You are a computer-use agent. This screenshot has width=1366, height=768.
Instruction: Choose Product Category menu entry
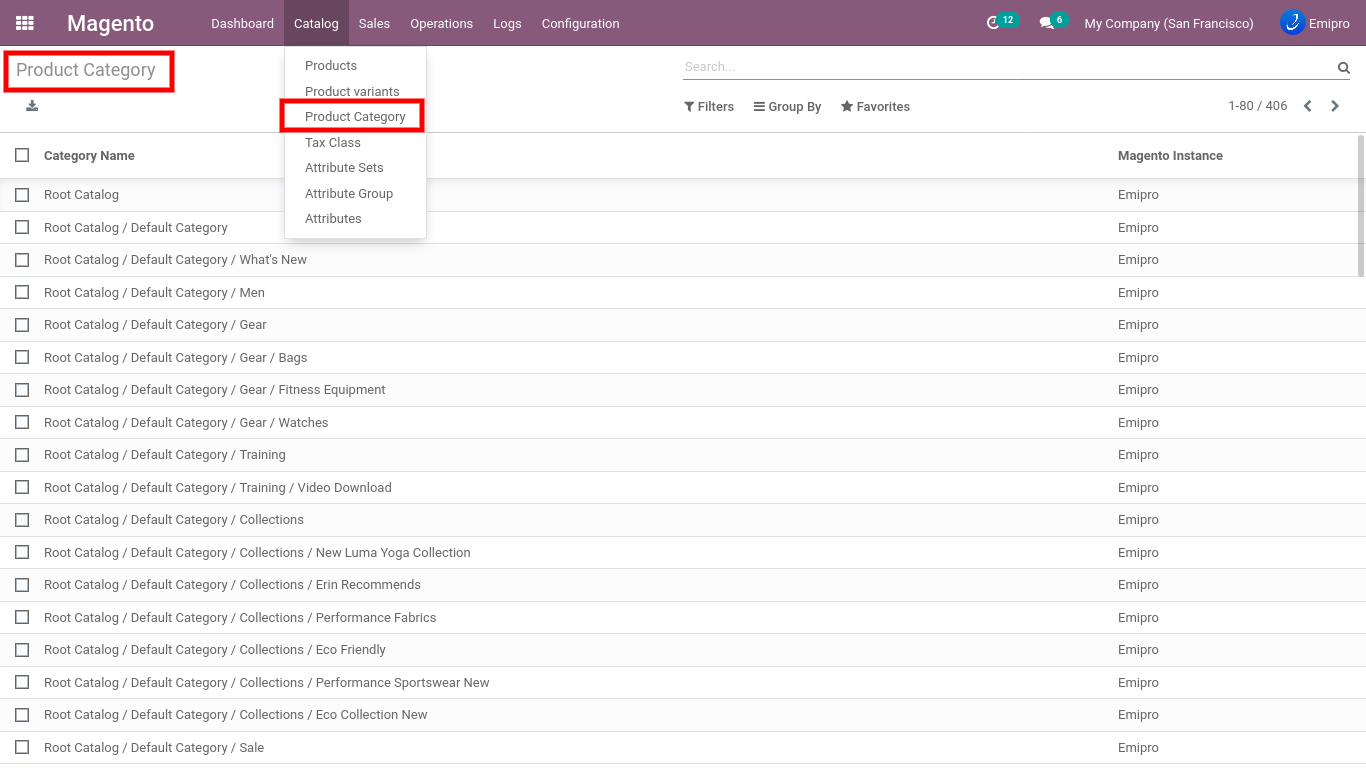(x=355, y=116)
